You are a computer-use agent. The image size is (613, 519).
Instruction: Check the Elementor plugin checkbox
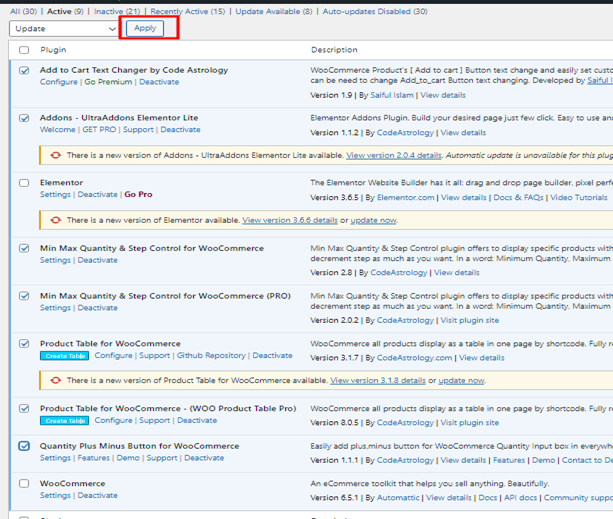pos(24,183)
